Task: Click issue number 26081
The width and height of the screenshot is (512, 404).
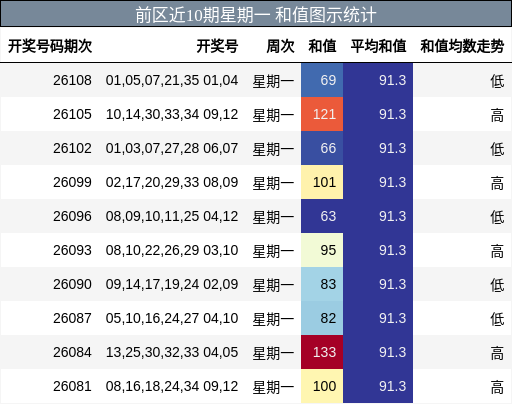Action: [x=72, y=386]
